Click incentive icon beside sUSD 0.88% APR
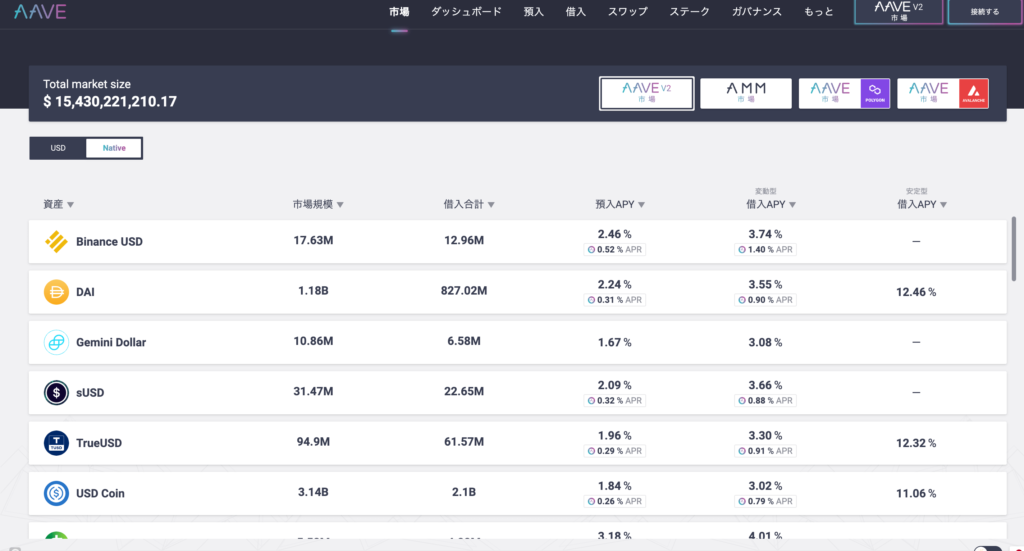The width and height of the screenshot is (1024, 551). (742, 400)
